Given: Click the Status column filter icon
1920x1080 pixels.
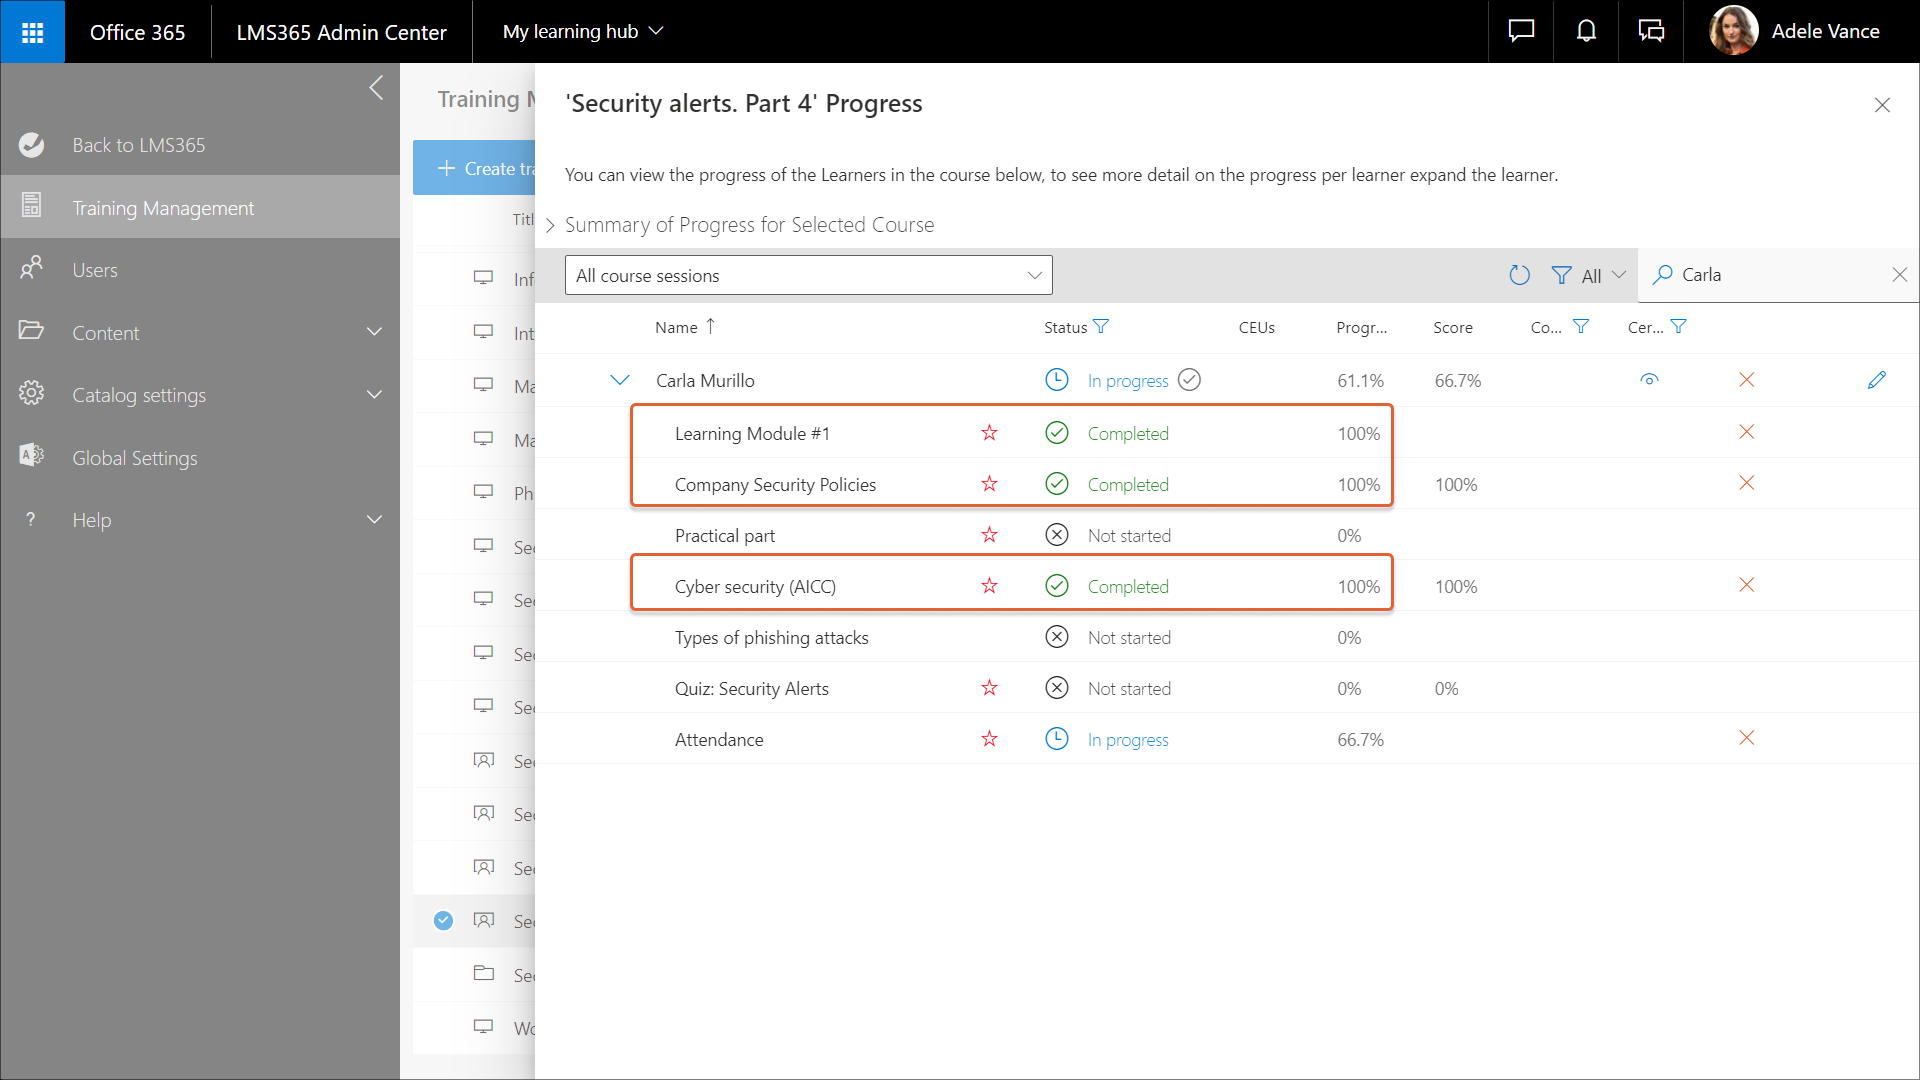Looking at the screenshot, I should click(x=1101, y=327).
